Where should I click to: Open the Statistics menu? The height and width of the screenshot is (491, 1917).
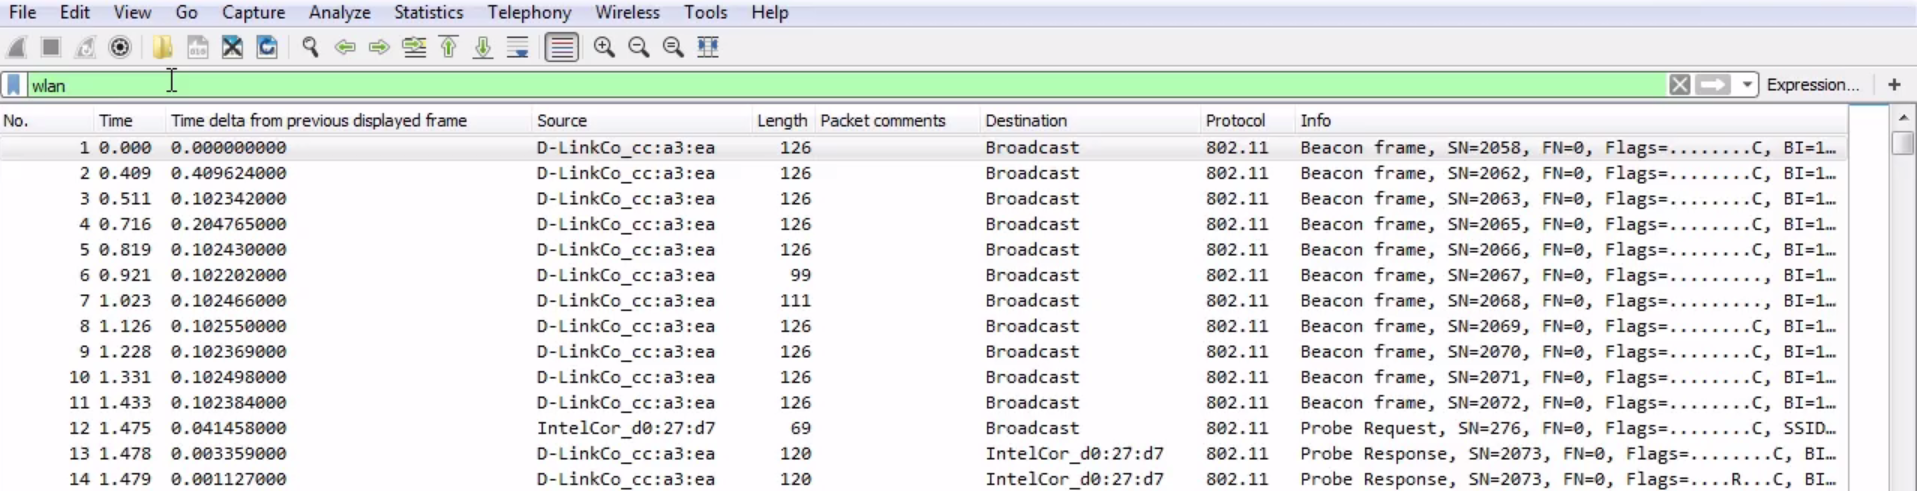pos(428,13)
